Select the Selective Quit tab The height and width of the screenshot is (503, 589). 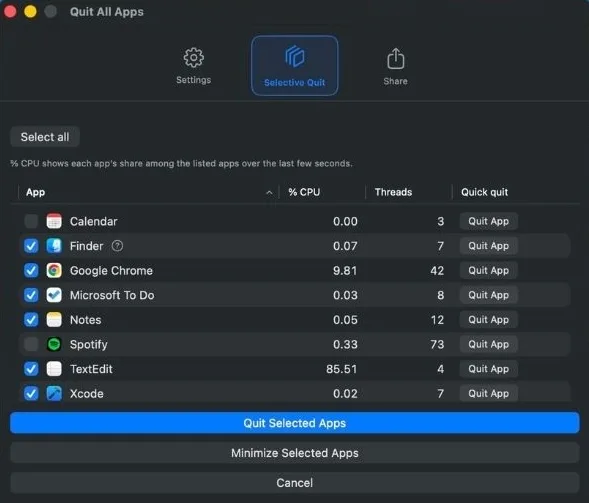294,66
